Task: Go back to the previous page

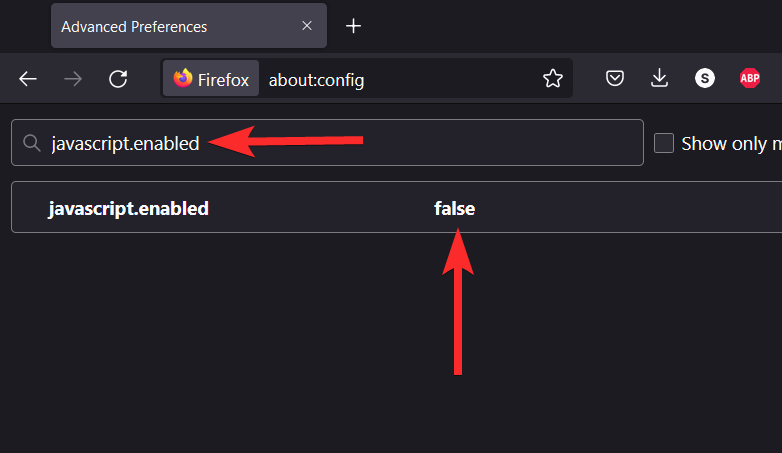Action: pos(28,79)
